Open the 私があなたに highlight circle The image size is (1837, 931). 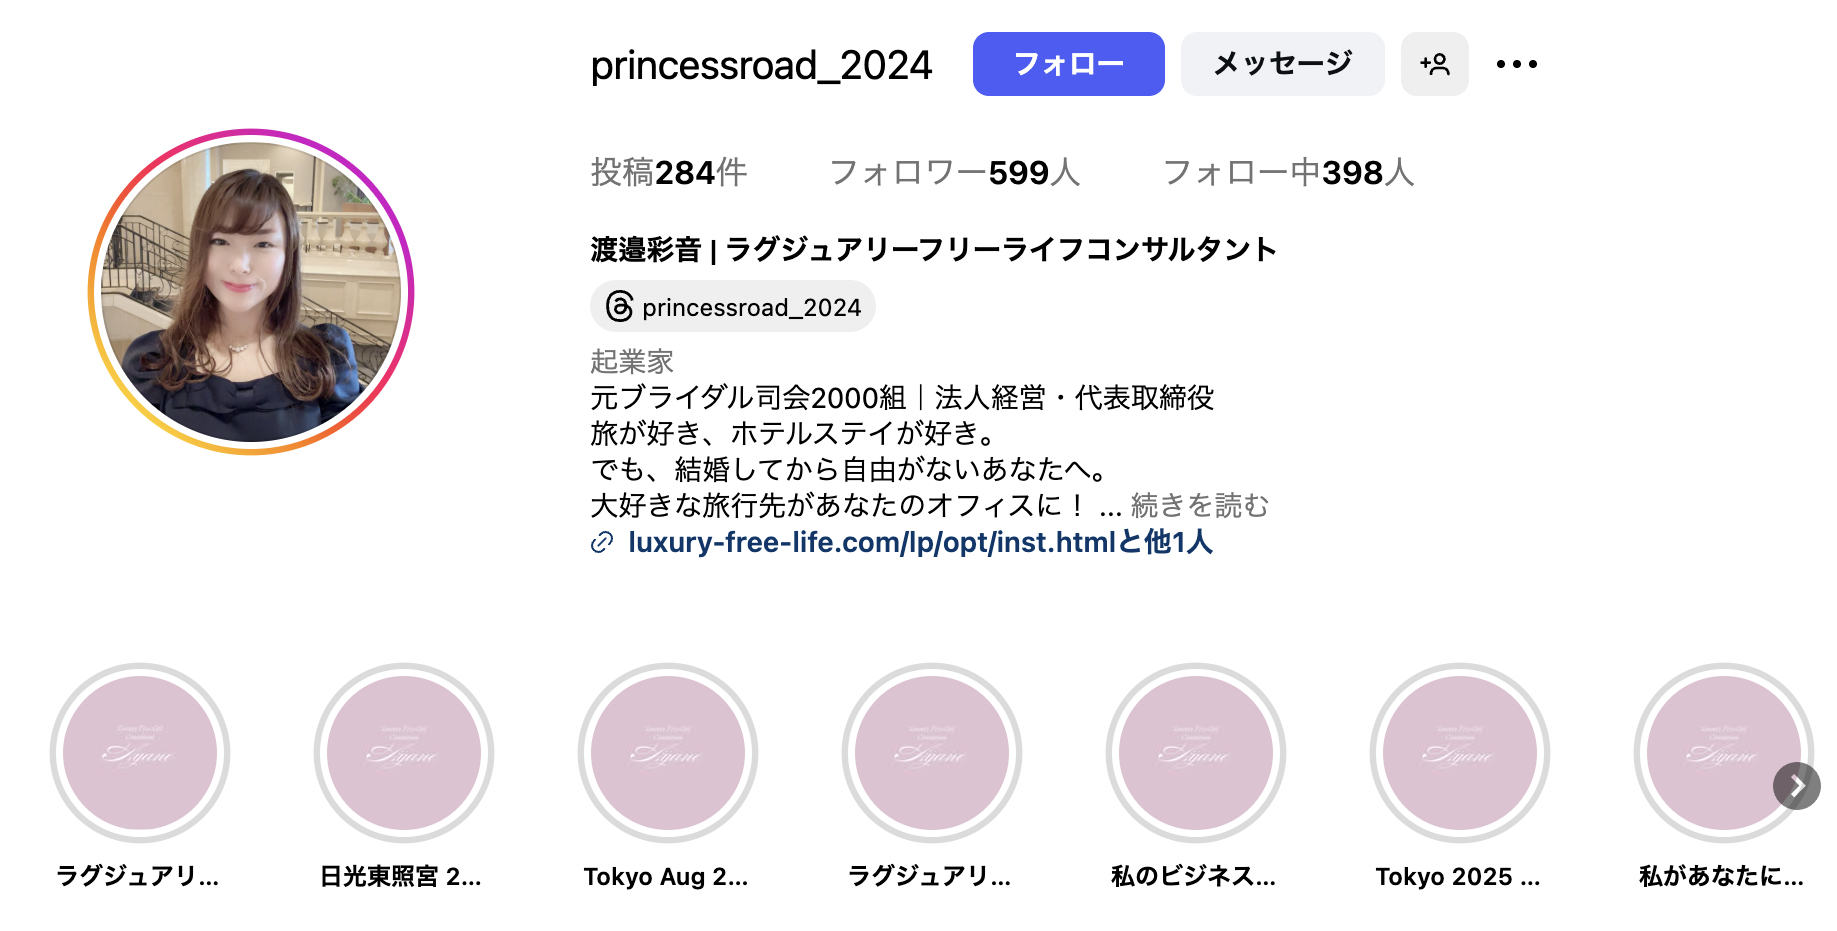point(1714,753)
